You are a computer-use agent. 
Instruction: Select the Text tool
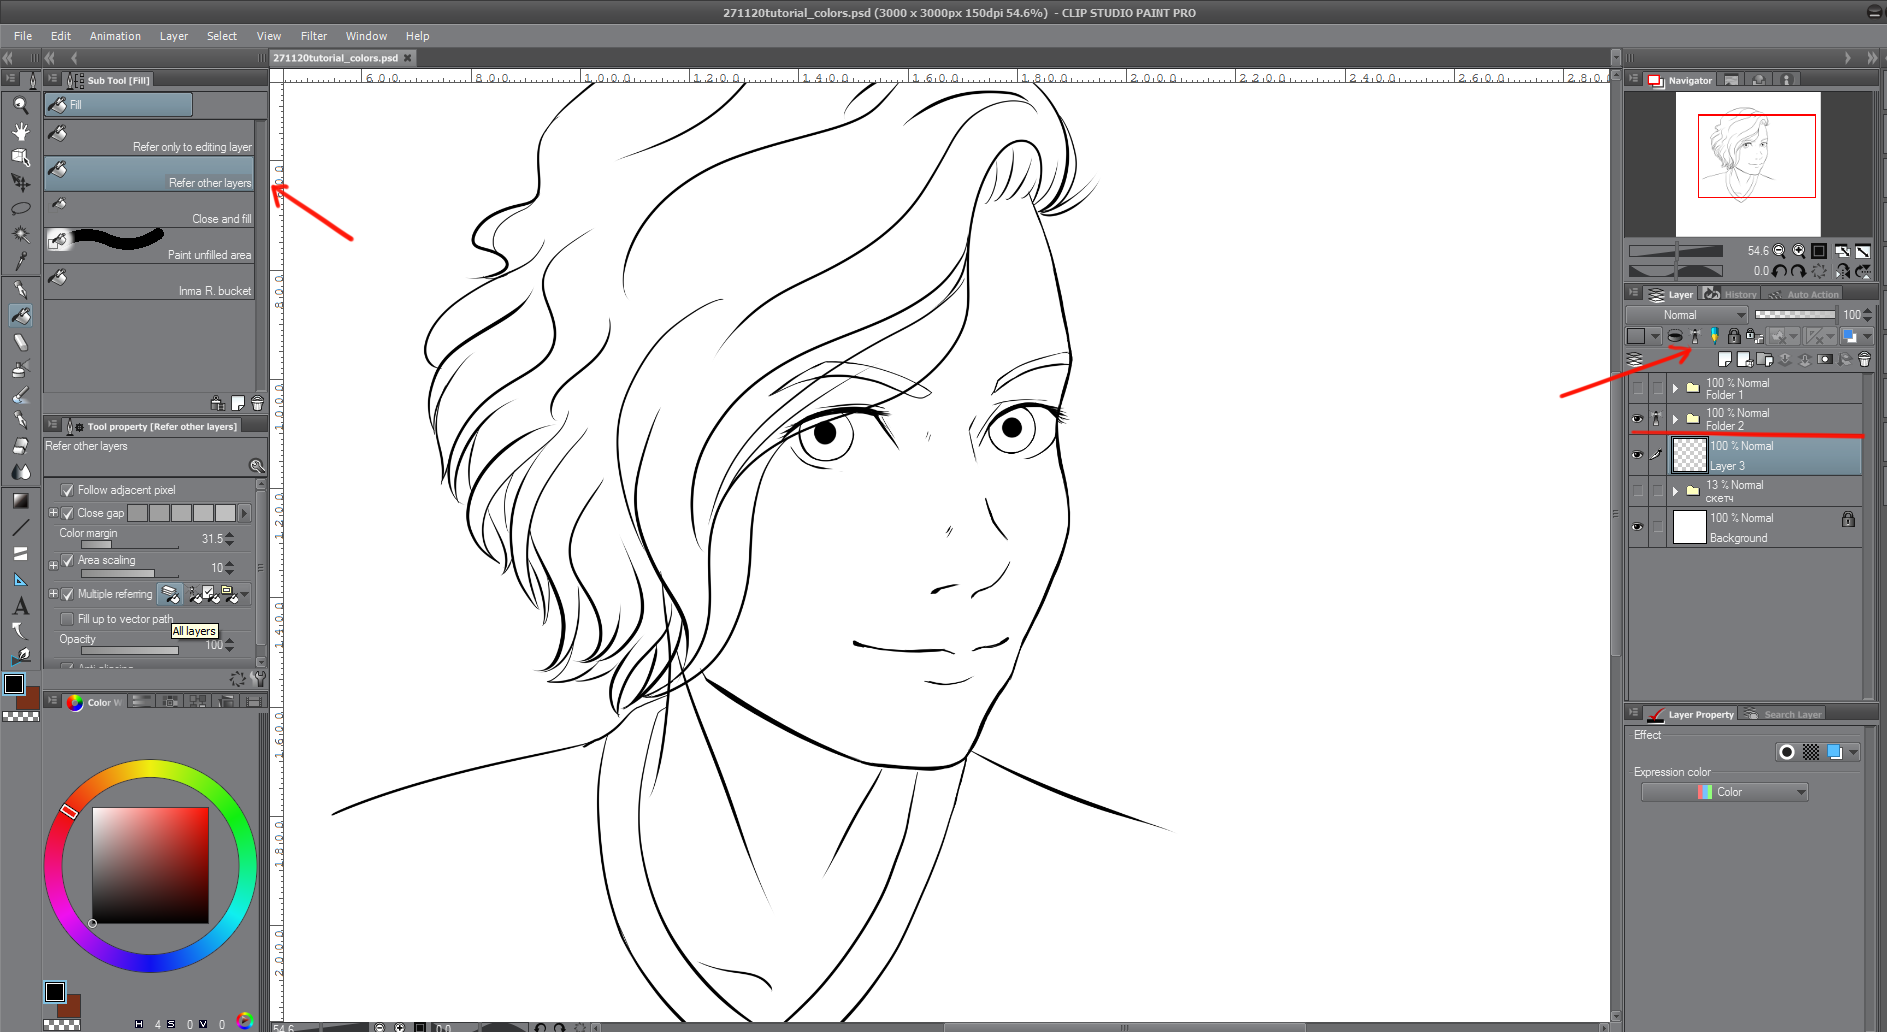20,606
